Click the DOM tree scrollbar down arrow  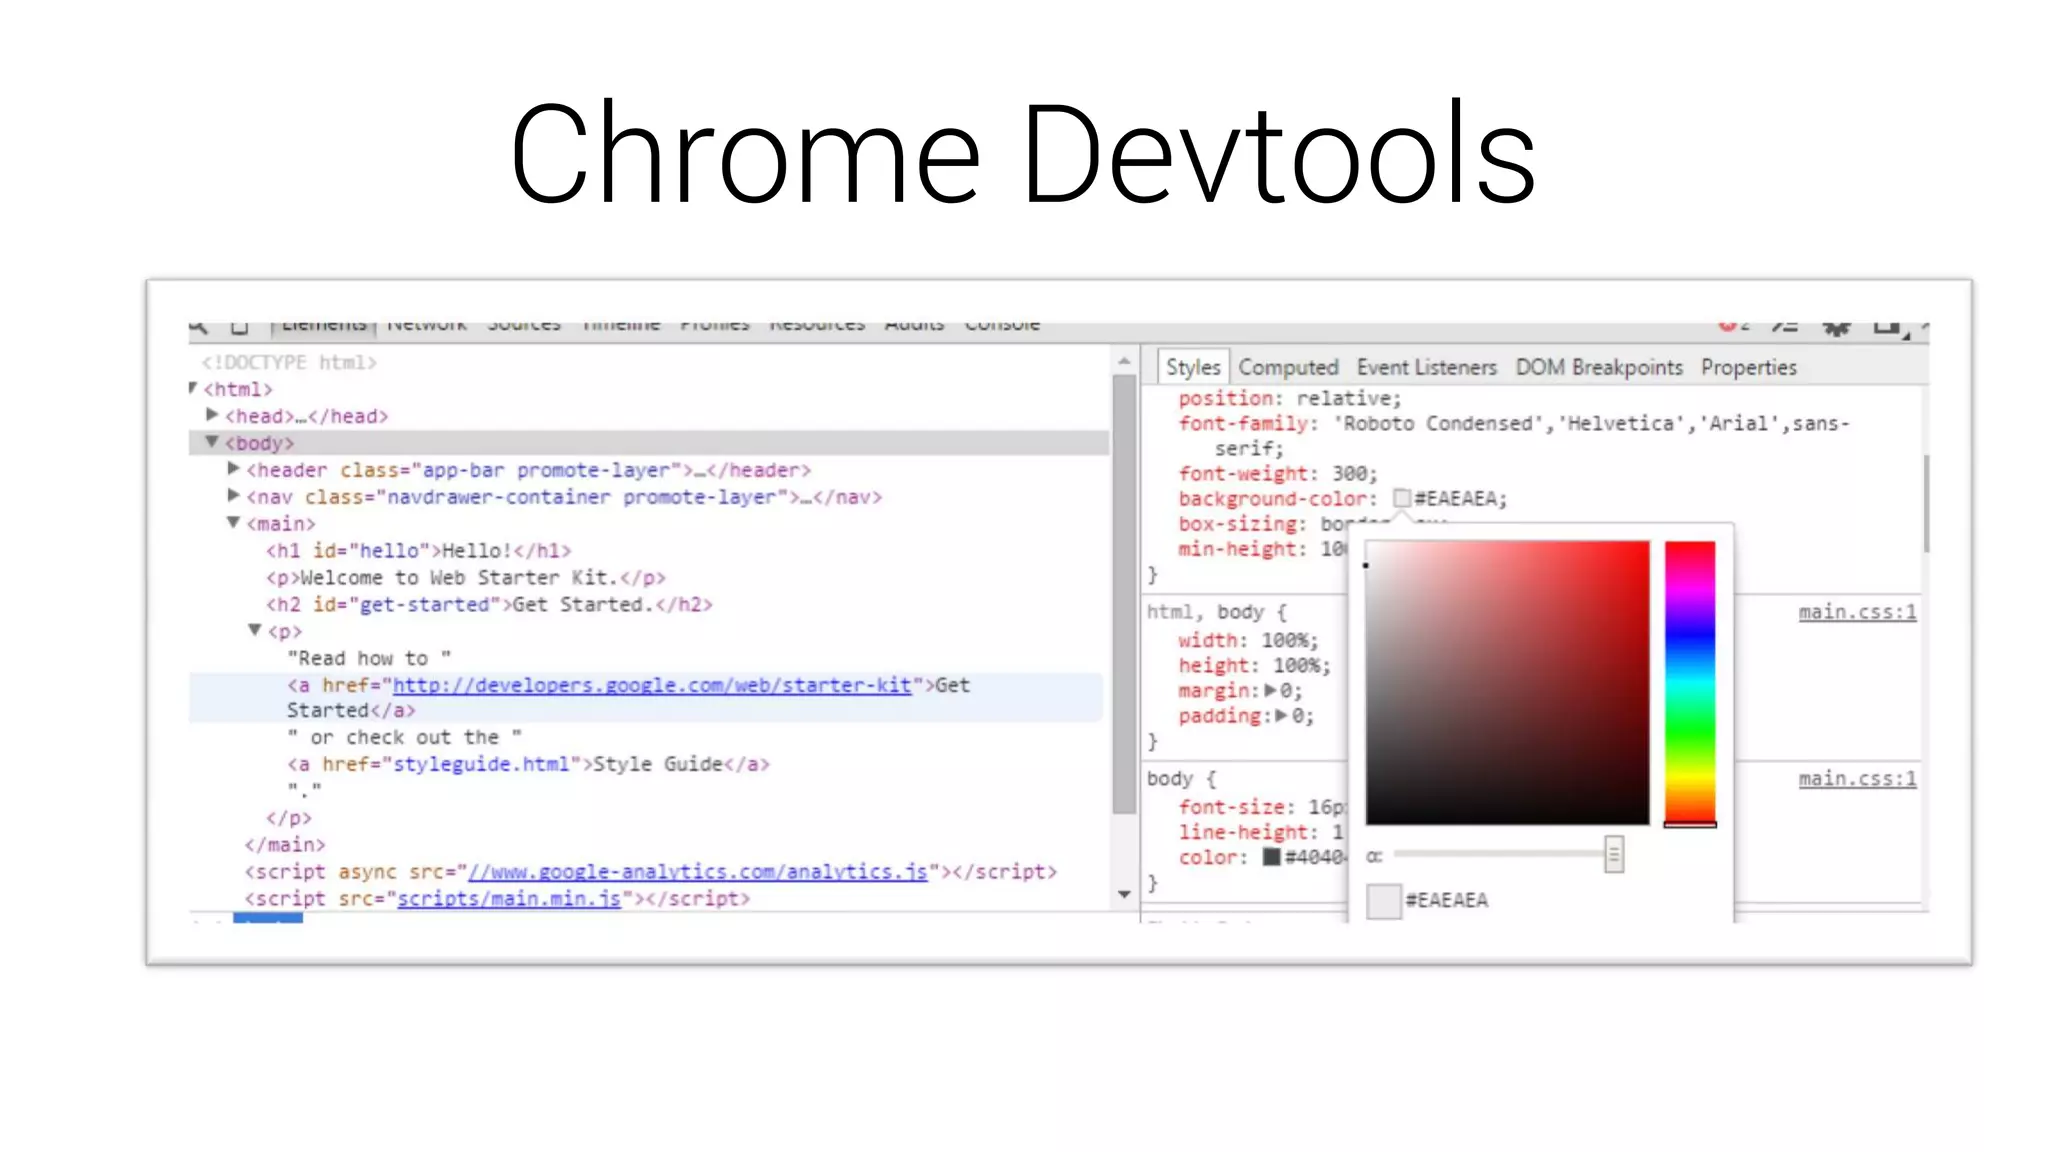(x=1124, y=894)
